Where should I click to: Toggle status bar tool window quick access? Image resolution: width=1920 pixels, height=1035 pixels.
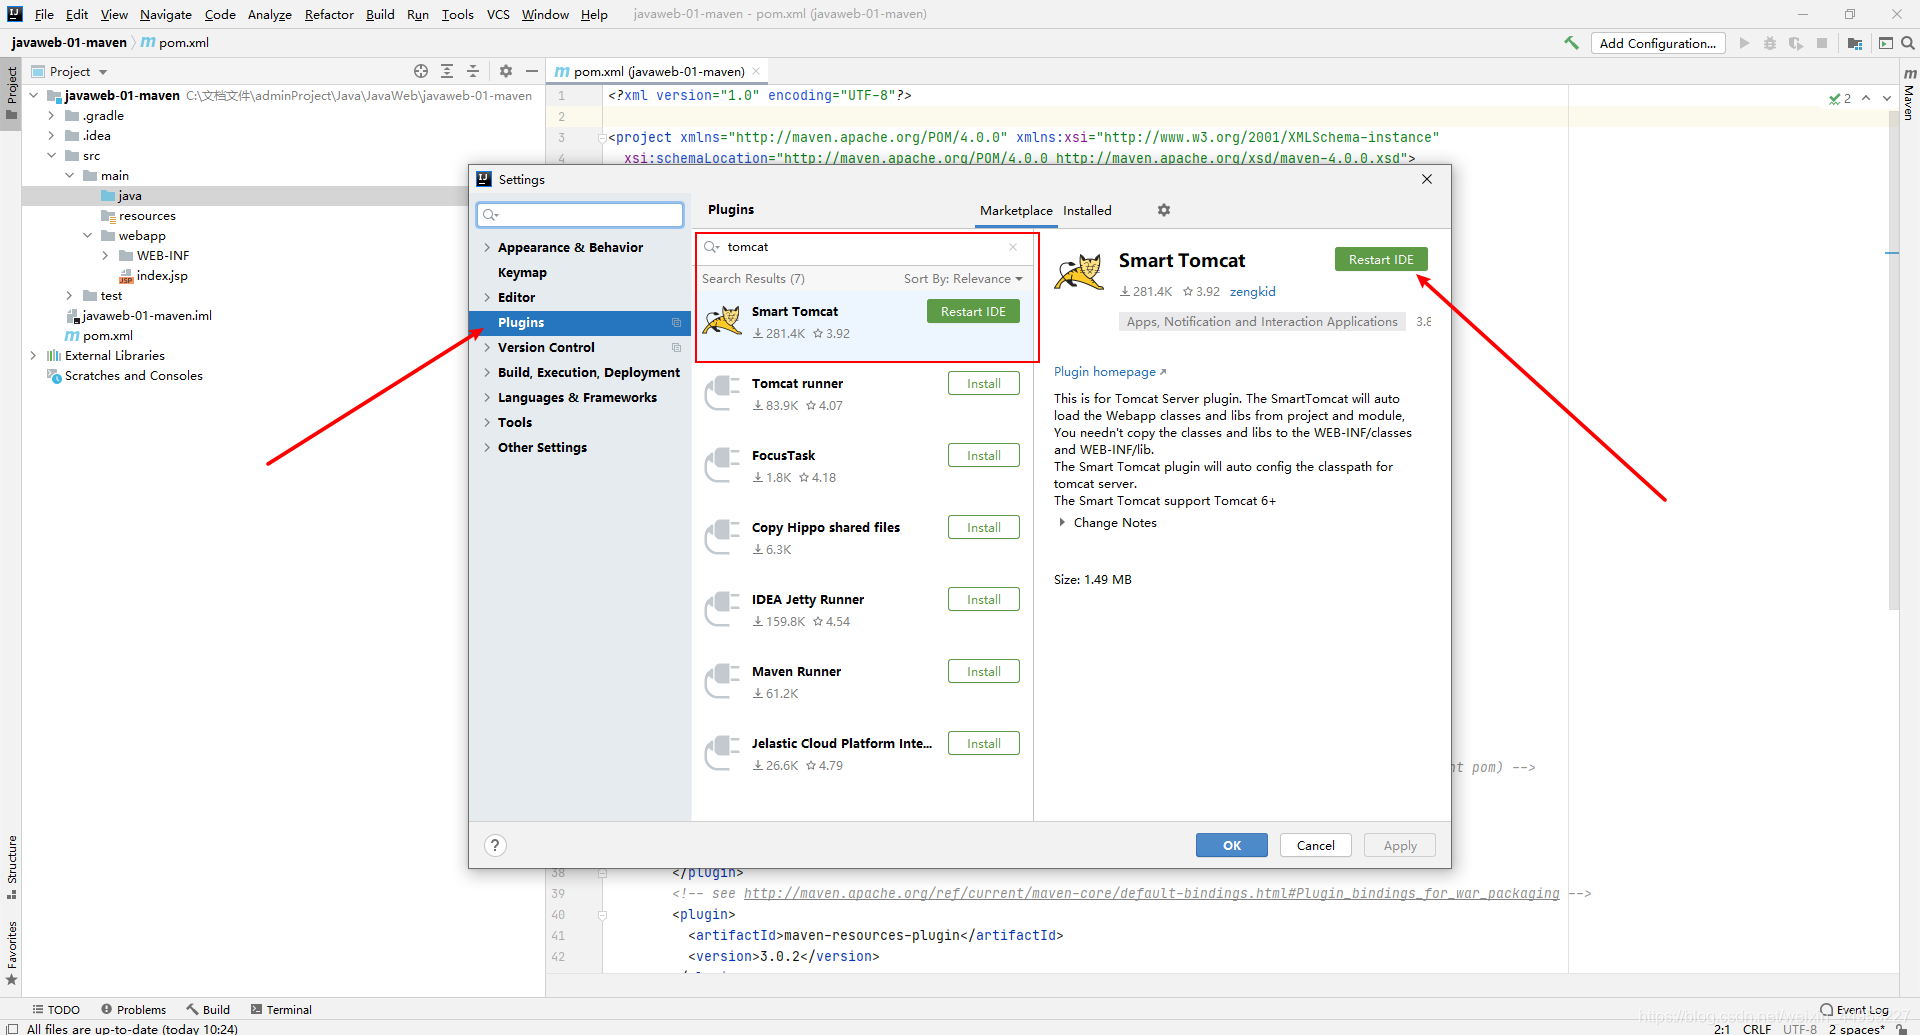click(x=12, y=1028)
